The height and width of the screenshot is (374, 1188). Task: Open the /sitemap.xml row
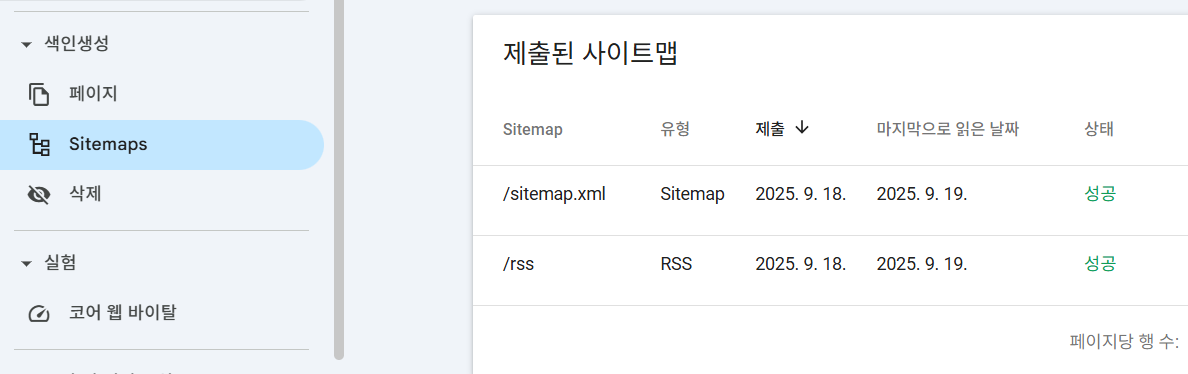point(830,195)
